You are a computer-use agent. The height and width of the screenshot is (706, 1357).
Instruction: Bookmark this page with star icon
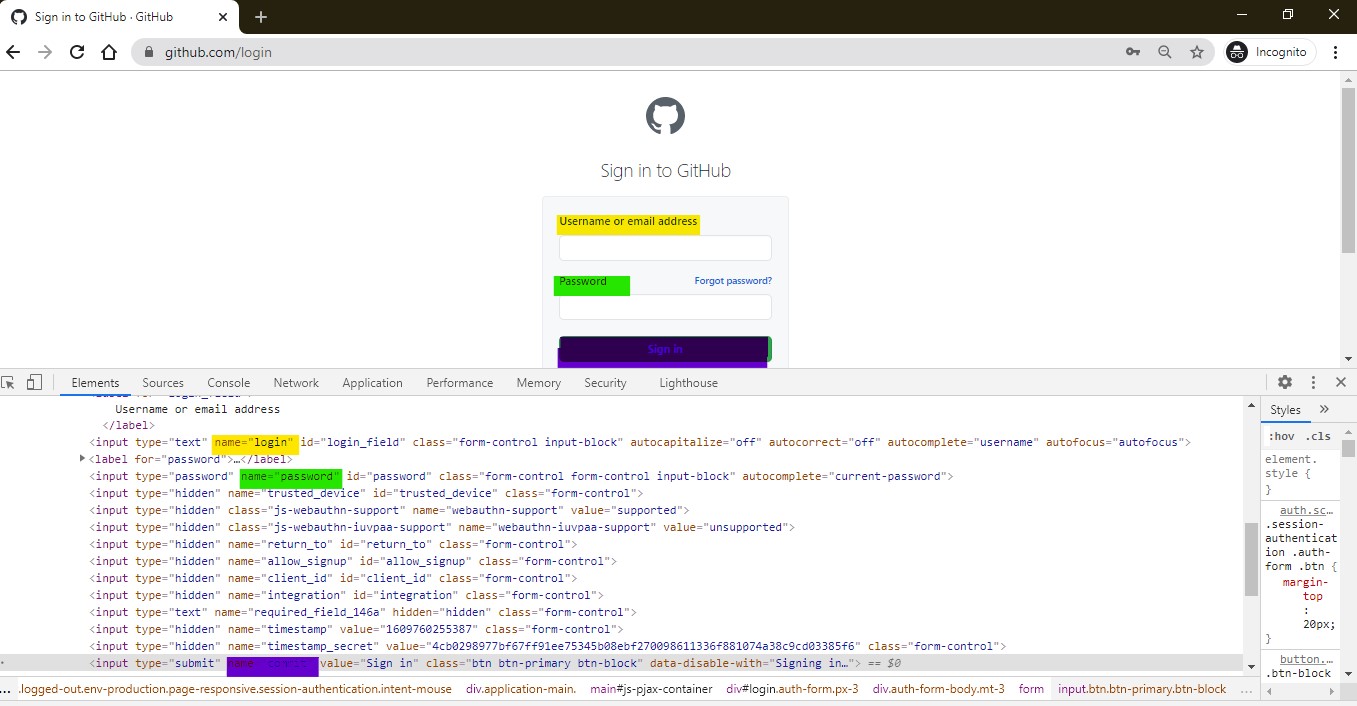(1197, 52)
